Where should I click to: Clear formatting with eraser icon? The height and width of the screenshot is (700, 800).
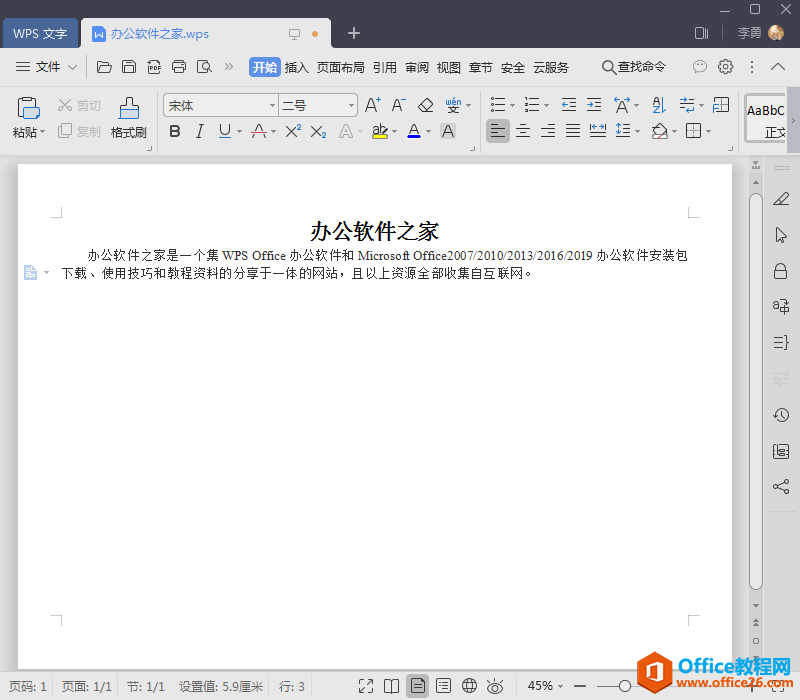tap(425, 105)
